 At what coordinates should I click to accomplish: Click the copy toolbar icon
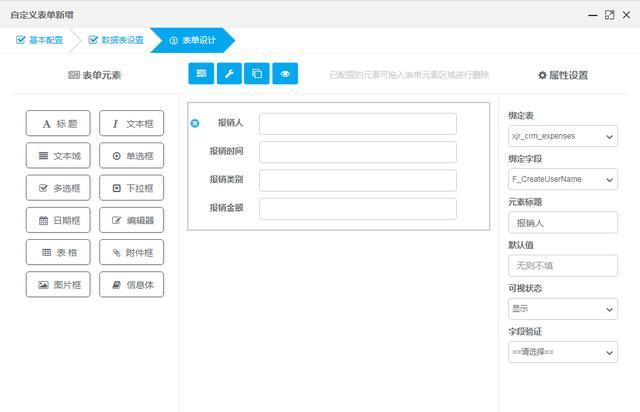[257, 73]
